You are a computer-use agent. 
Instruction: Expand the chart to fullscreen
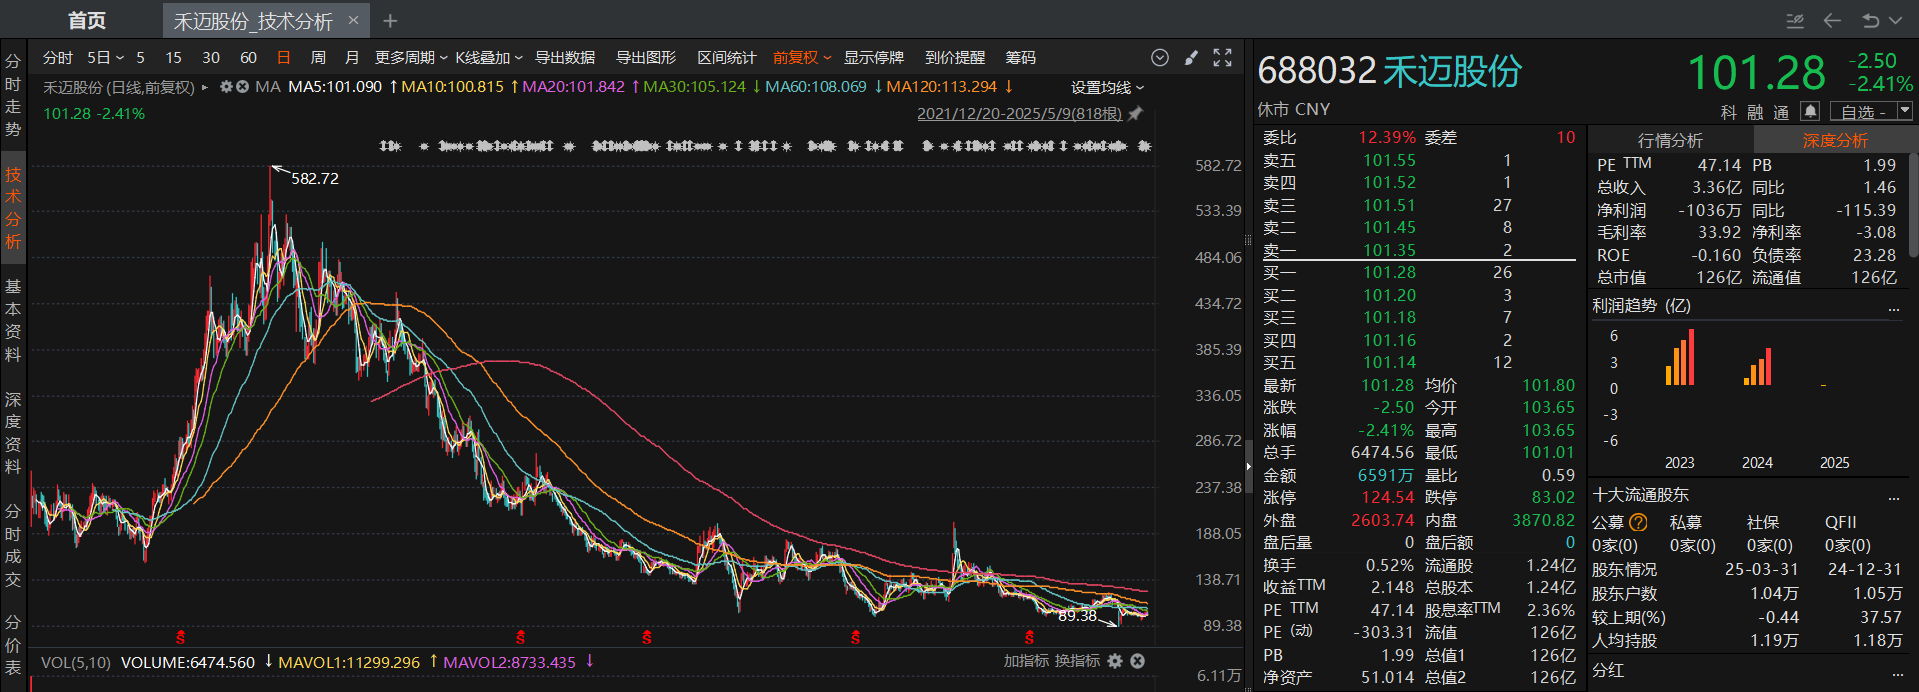tap(1222, 58)
